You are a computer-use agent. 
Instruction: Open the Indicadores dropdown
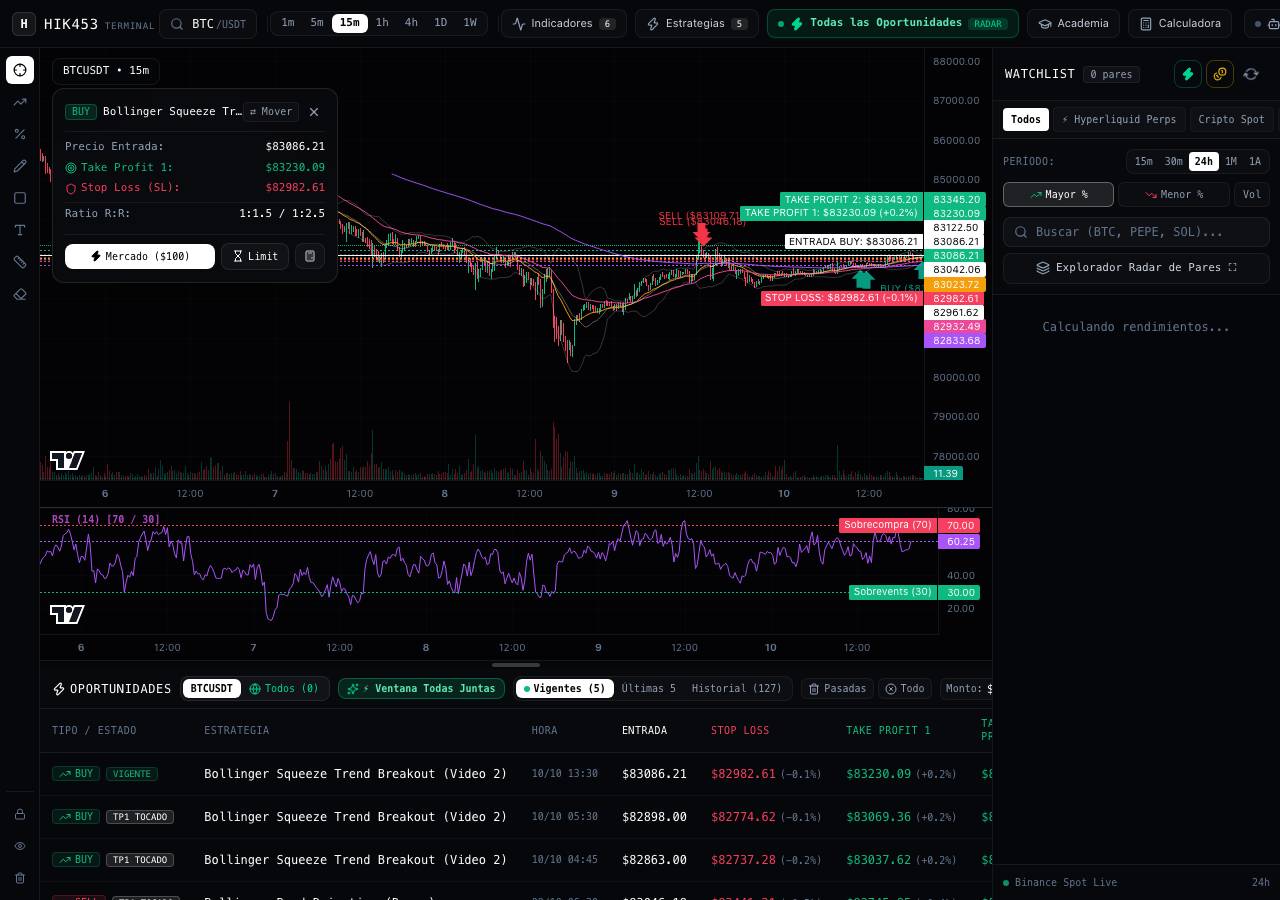pos(564,24)
